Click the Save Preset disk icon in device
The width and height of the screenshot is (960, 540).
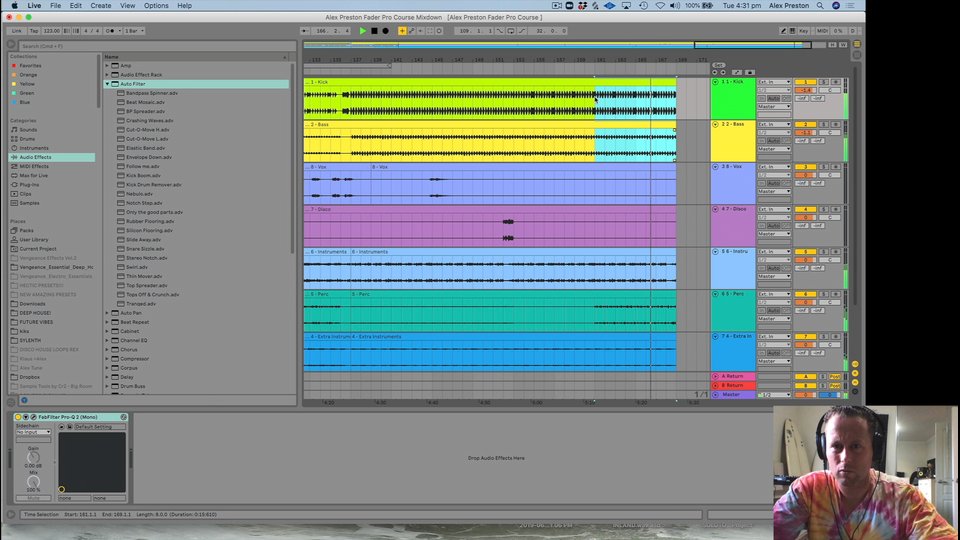[70, 427]
